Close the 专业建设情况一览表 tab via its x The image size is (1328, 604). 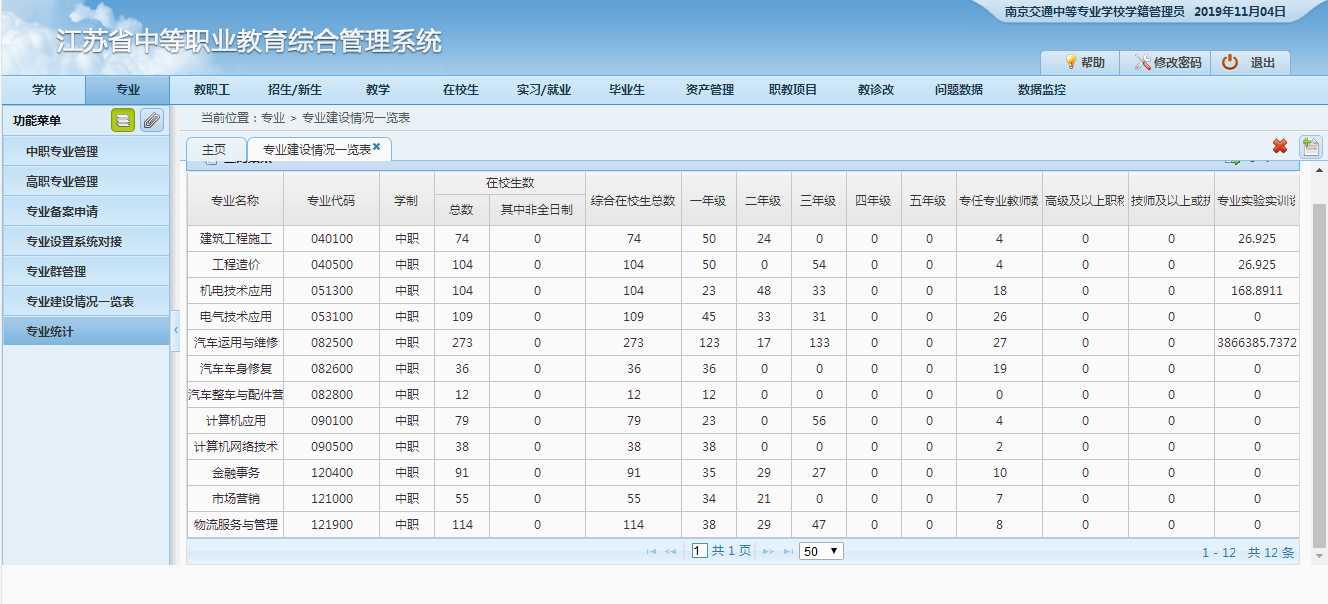pos(377,147)
